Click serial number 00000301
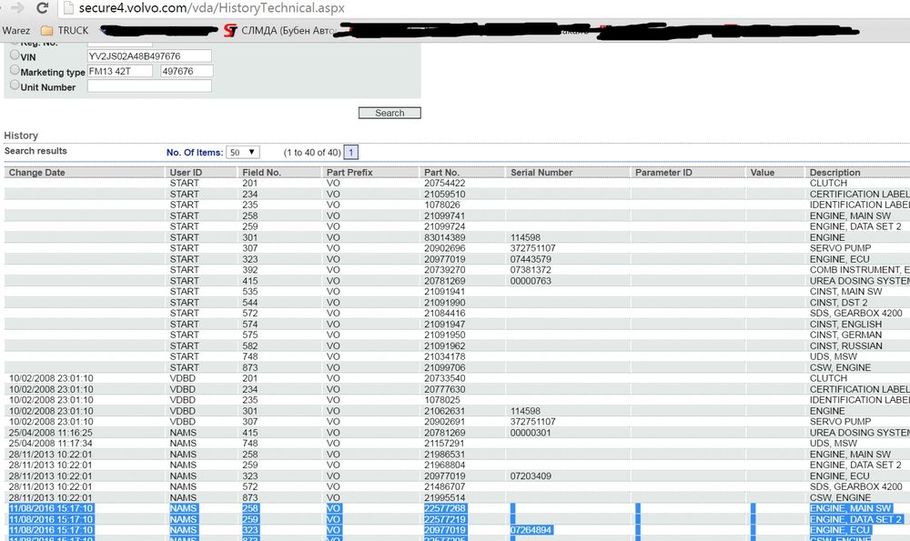This screenshot has width=910, height=541. pos(530,433)
